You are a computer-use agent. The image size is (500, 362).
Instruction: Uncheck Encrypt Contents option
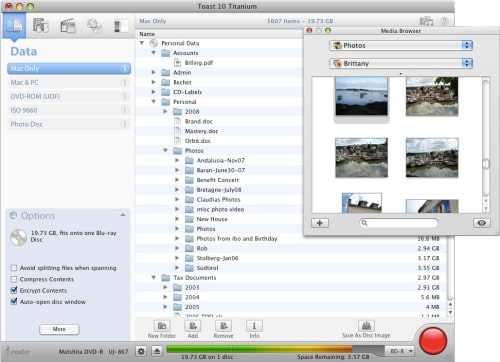coord(14,290)
